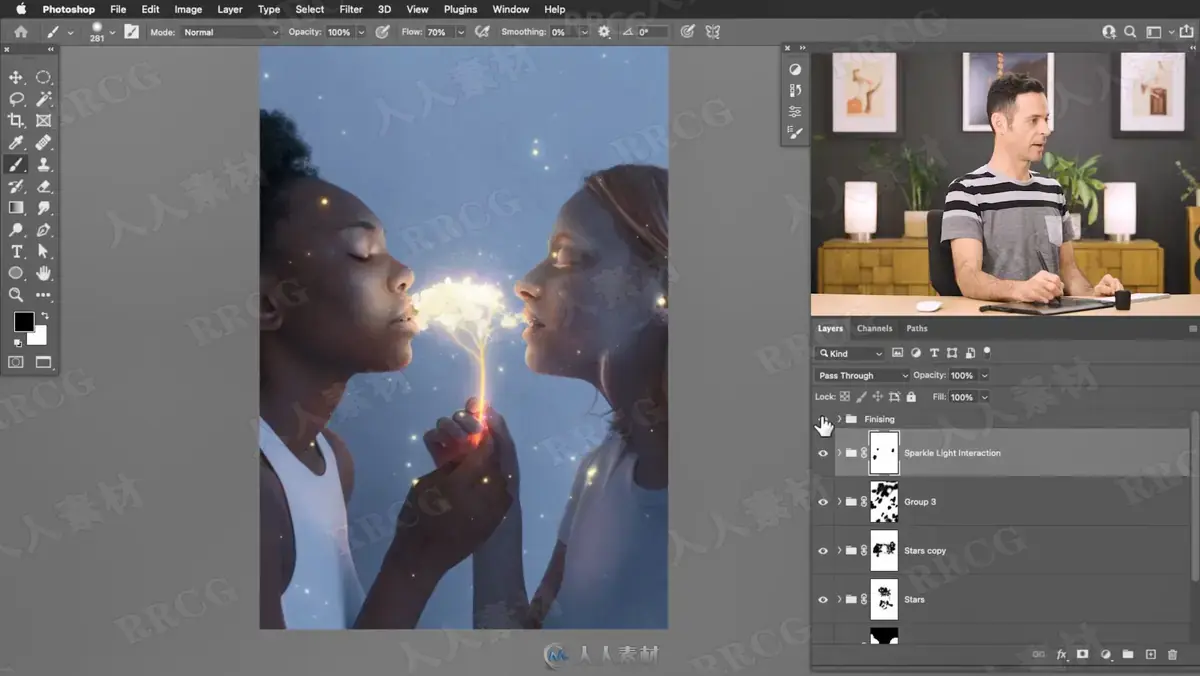The image size is (1200, 676).
Task: Open the Properties panel icon
Action: (795, 112)
